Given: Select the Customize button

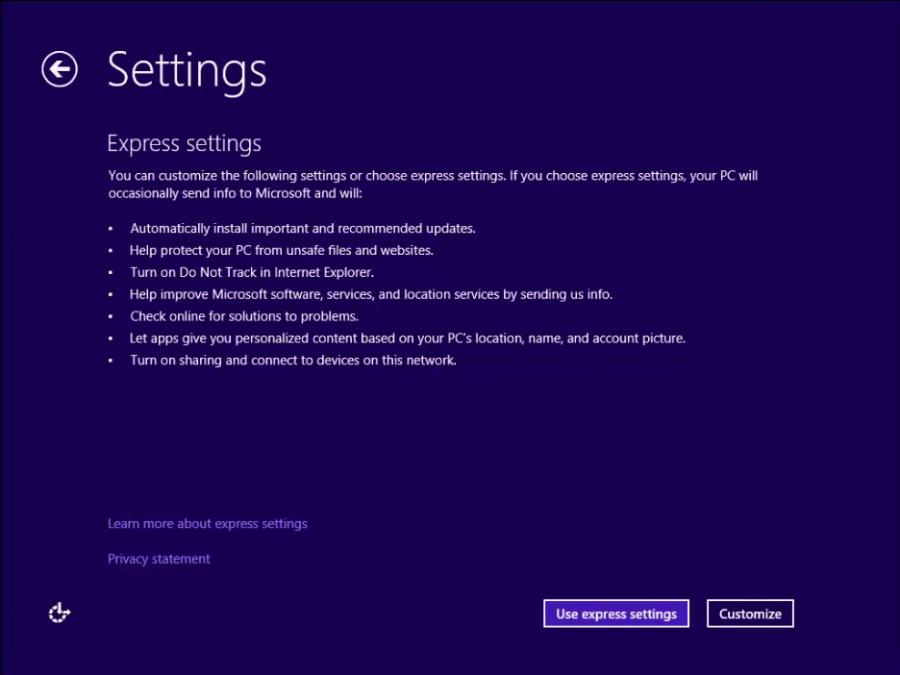Looking at the screenshot, I should click(x=750, y=614).
